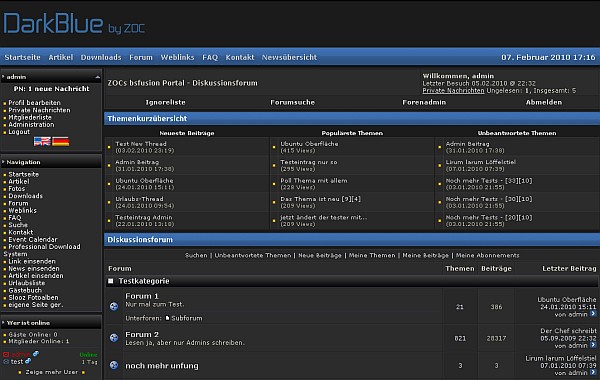This screenshot has width=600, height=380.
Task: Click the Private Nachrichten link in welcome box
Action: pyautogui.click(x=453, y=91)
